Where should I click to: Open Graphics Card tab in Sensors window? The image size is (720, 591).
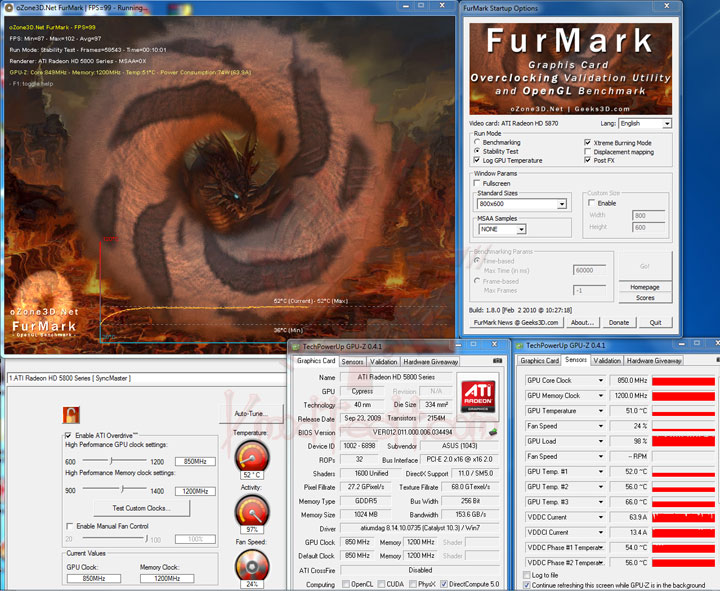click(539, 361)
